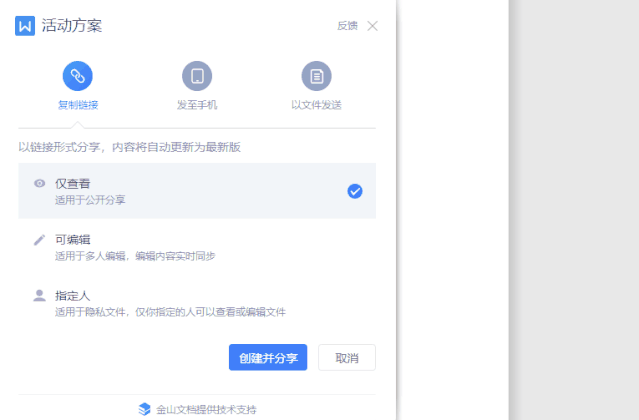This screenshot has height=420, width=639.
Task: Click the eye icon beside 仅查看
Action: 40,183
